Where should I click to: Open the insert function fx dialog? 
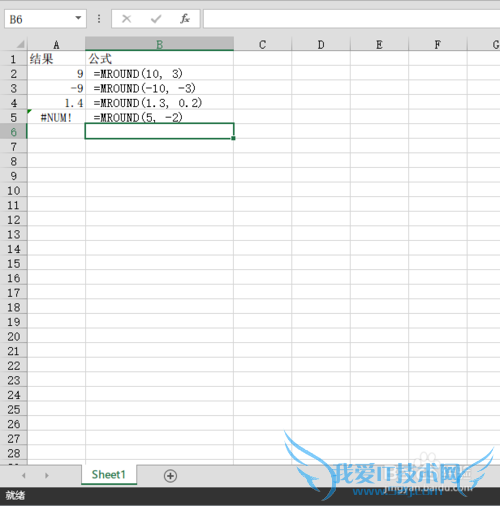tap(185, 19)
